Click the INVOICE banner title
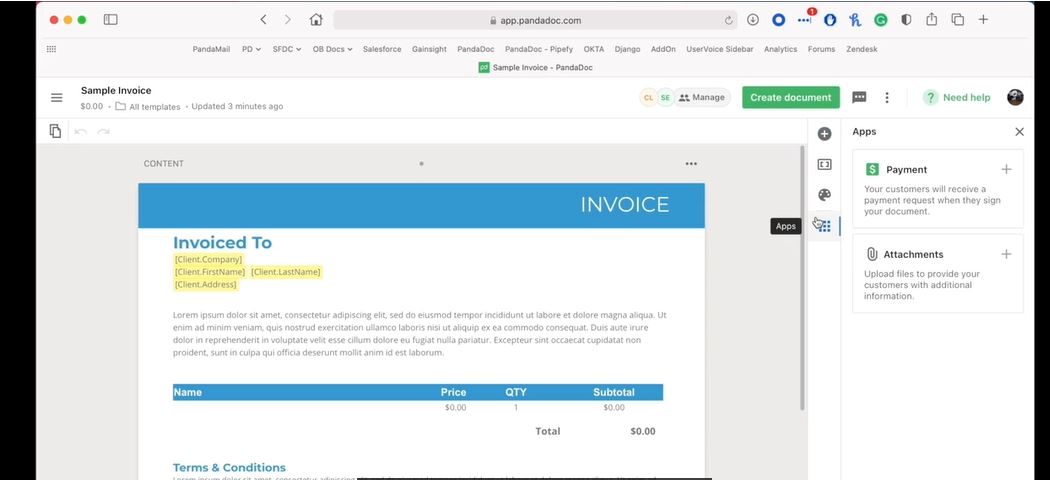Viewport: 1050px width, 480px height. pyautogui.click(x=625, y=205)
